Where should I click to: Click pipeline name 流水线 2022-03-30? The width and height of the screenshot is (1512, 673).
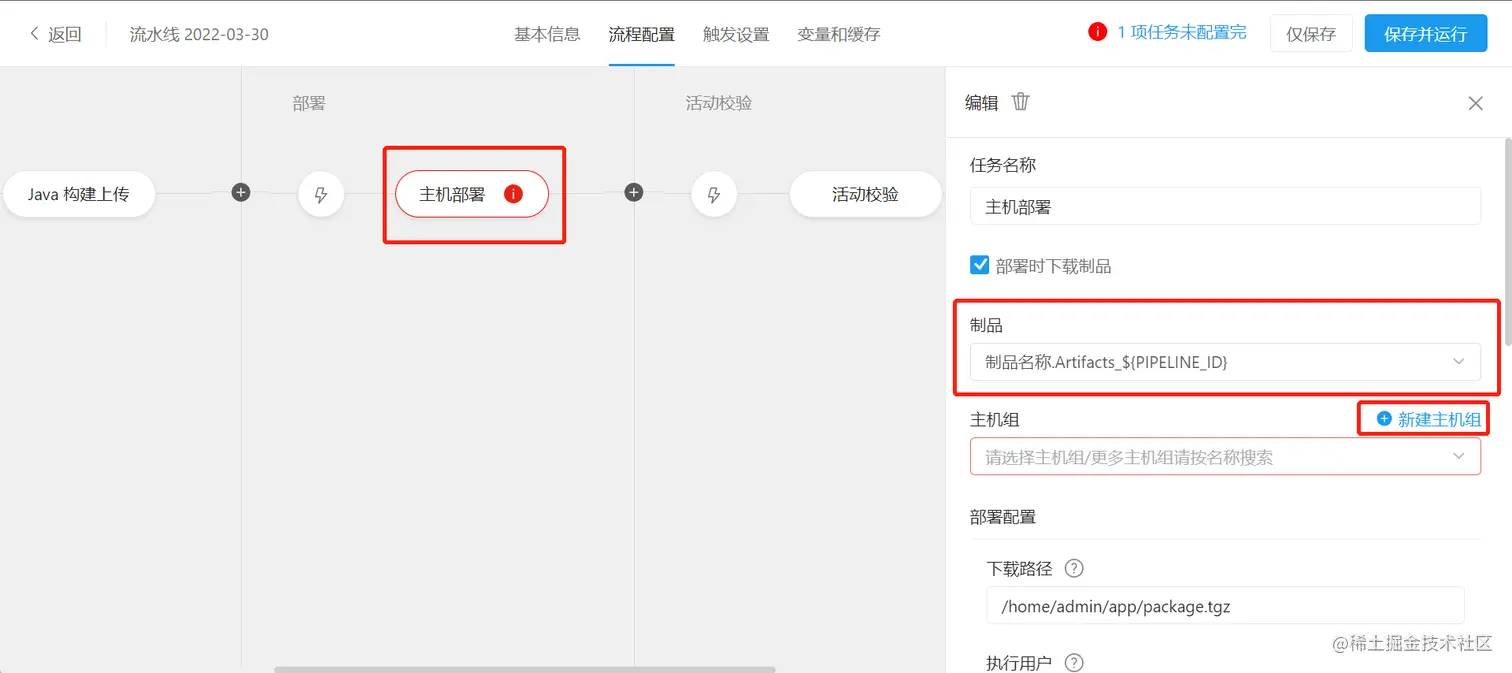(x=199, y=34)
